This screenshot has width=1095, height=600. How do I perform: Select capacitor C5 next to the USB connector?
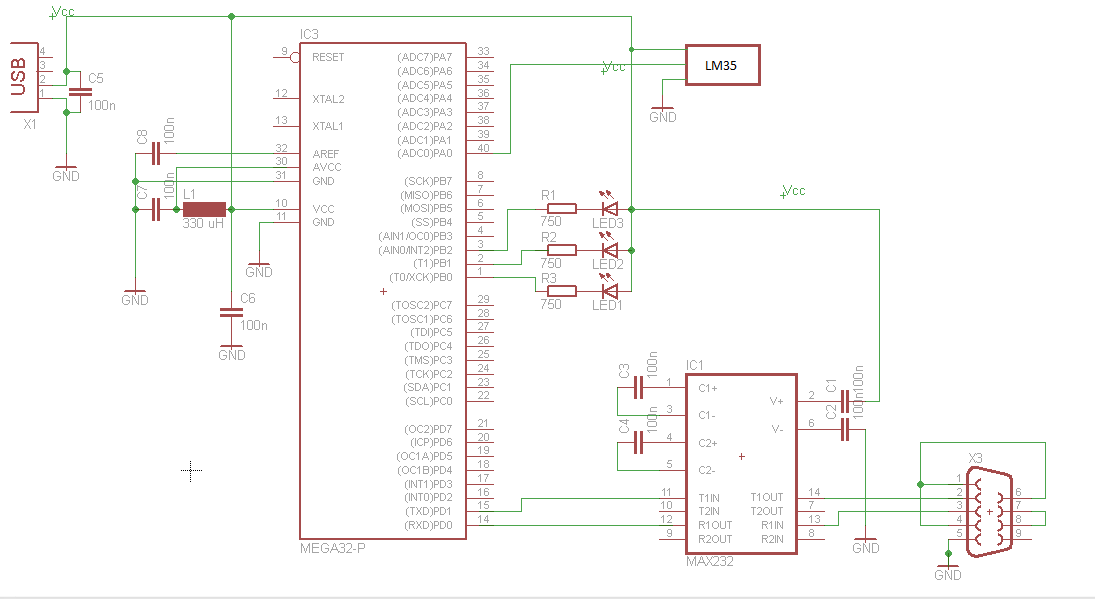80,92
